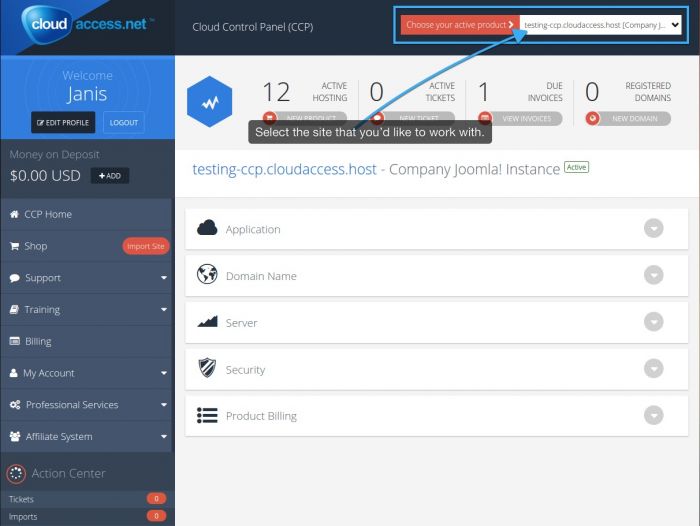Click the +ADD deposit button

110,175
